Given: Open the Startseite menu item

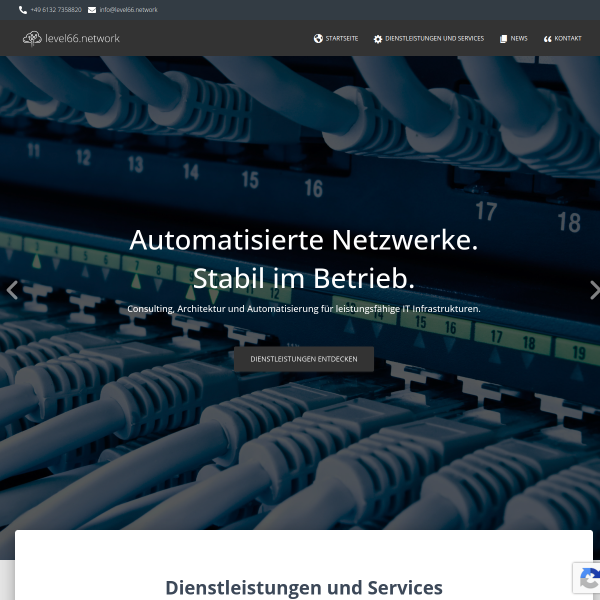Looking at the screenshot, I should pos(342,39).
